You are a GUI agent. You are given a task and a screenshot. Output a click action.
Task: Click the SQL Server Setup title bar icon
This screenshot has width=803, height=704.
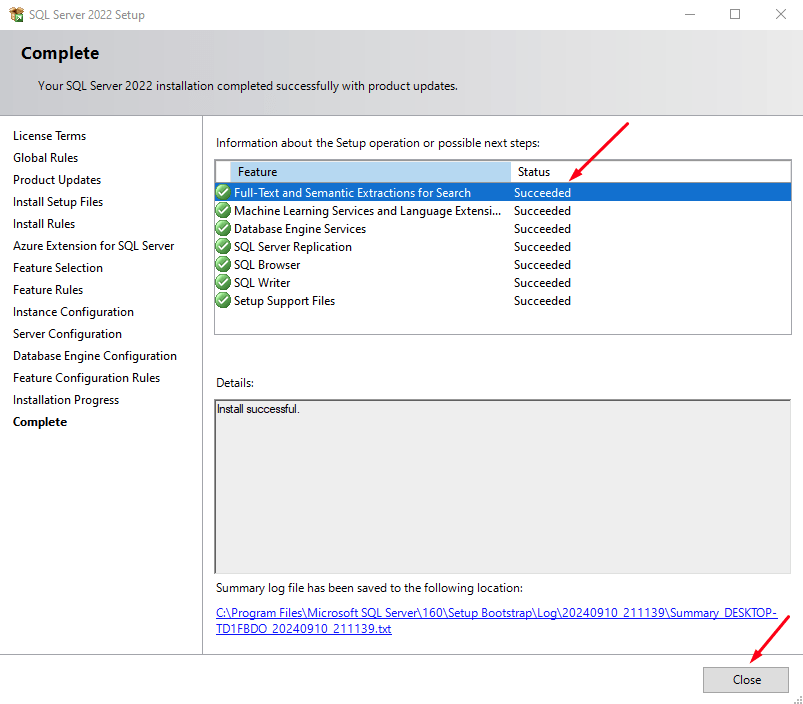point(16,14)
